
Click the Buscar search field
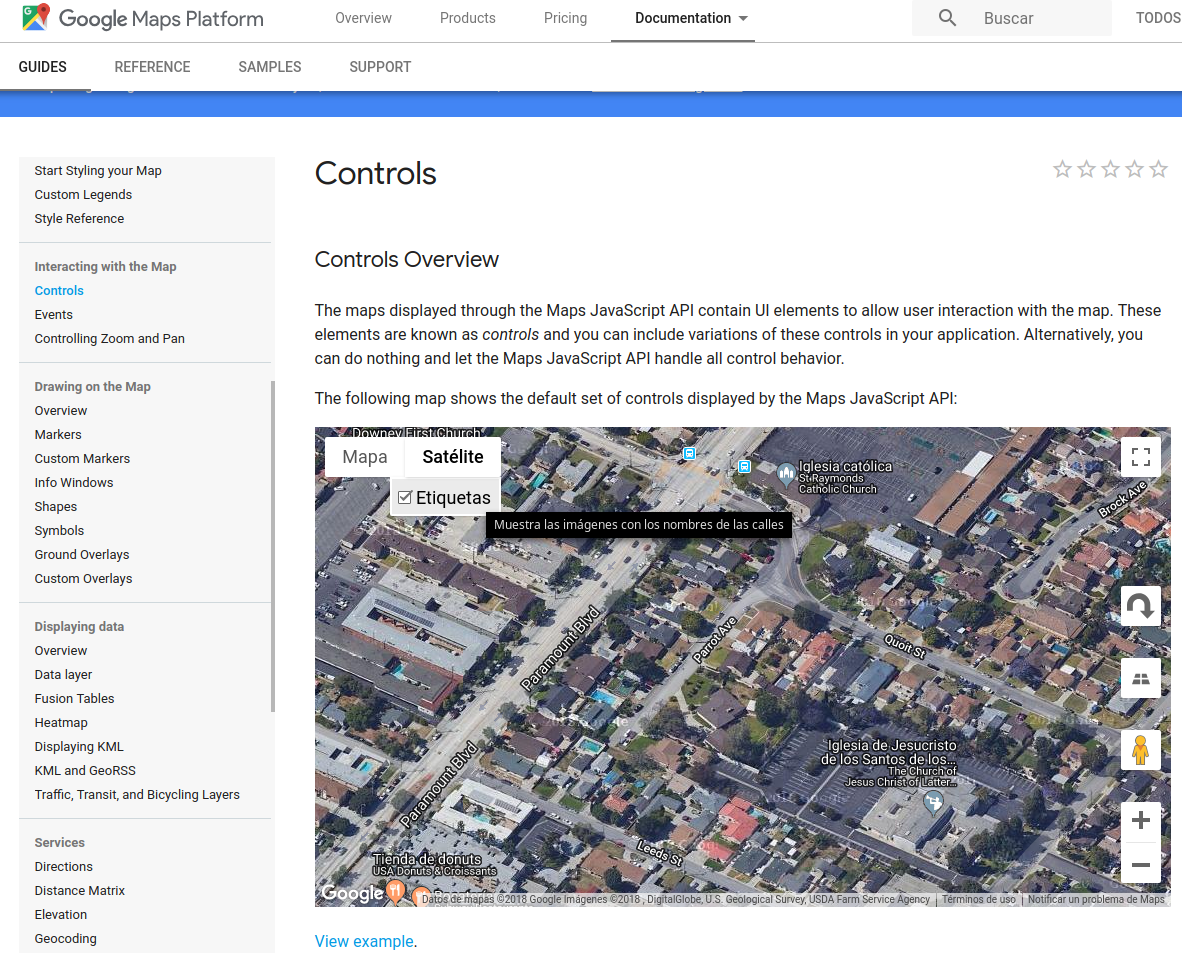tap(1040, 18)
